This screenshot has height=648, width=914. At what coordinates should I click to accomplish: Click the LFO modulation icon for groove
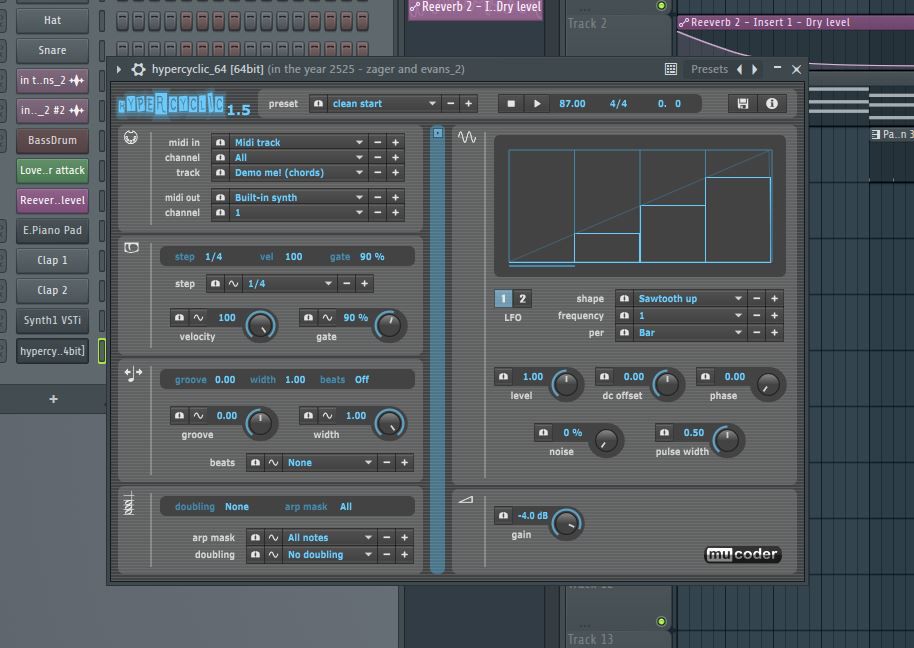[198, 415]
